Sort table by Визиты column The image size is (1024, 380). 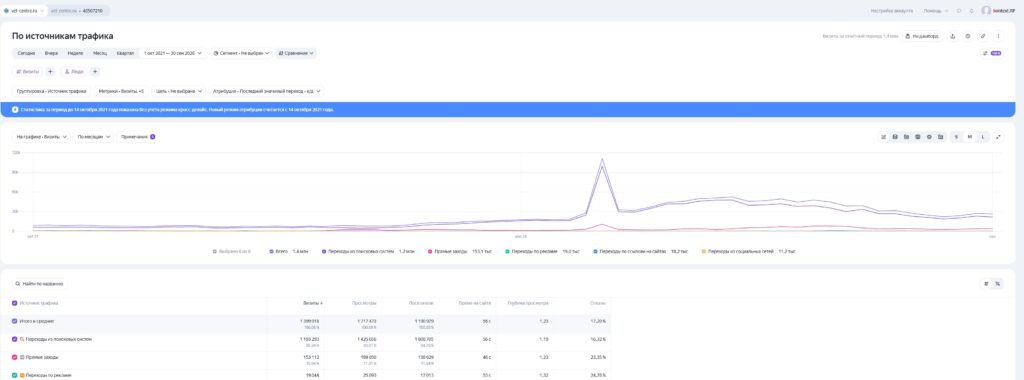point(313,303)
